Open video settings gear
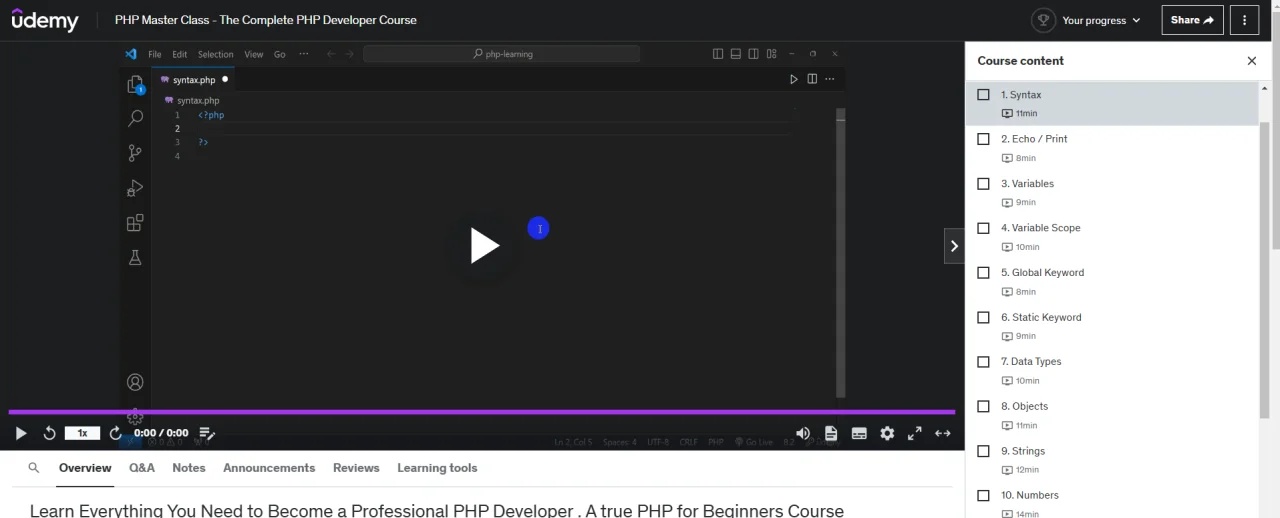This screenshot has height=518, width=1280. pyautogui.click(x=887, y=433)
